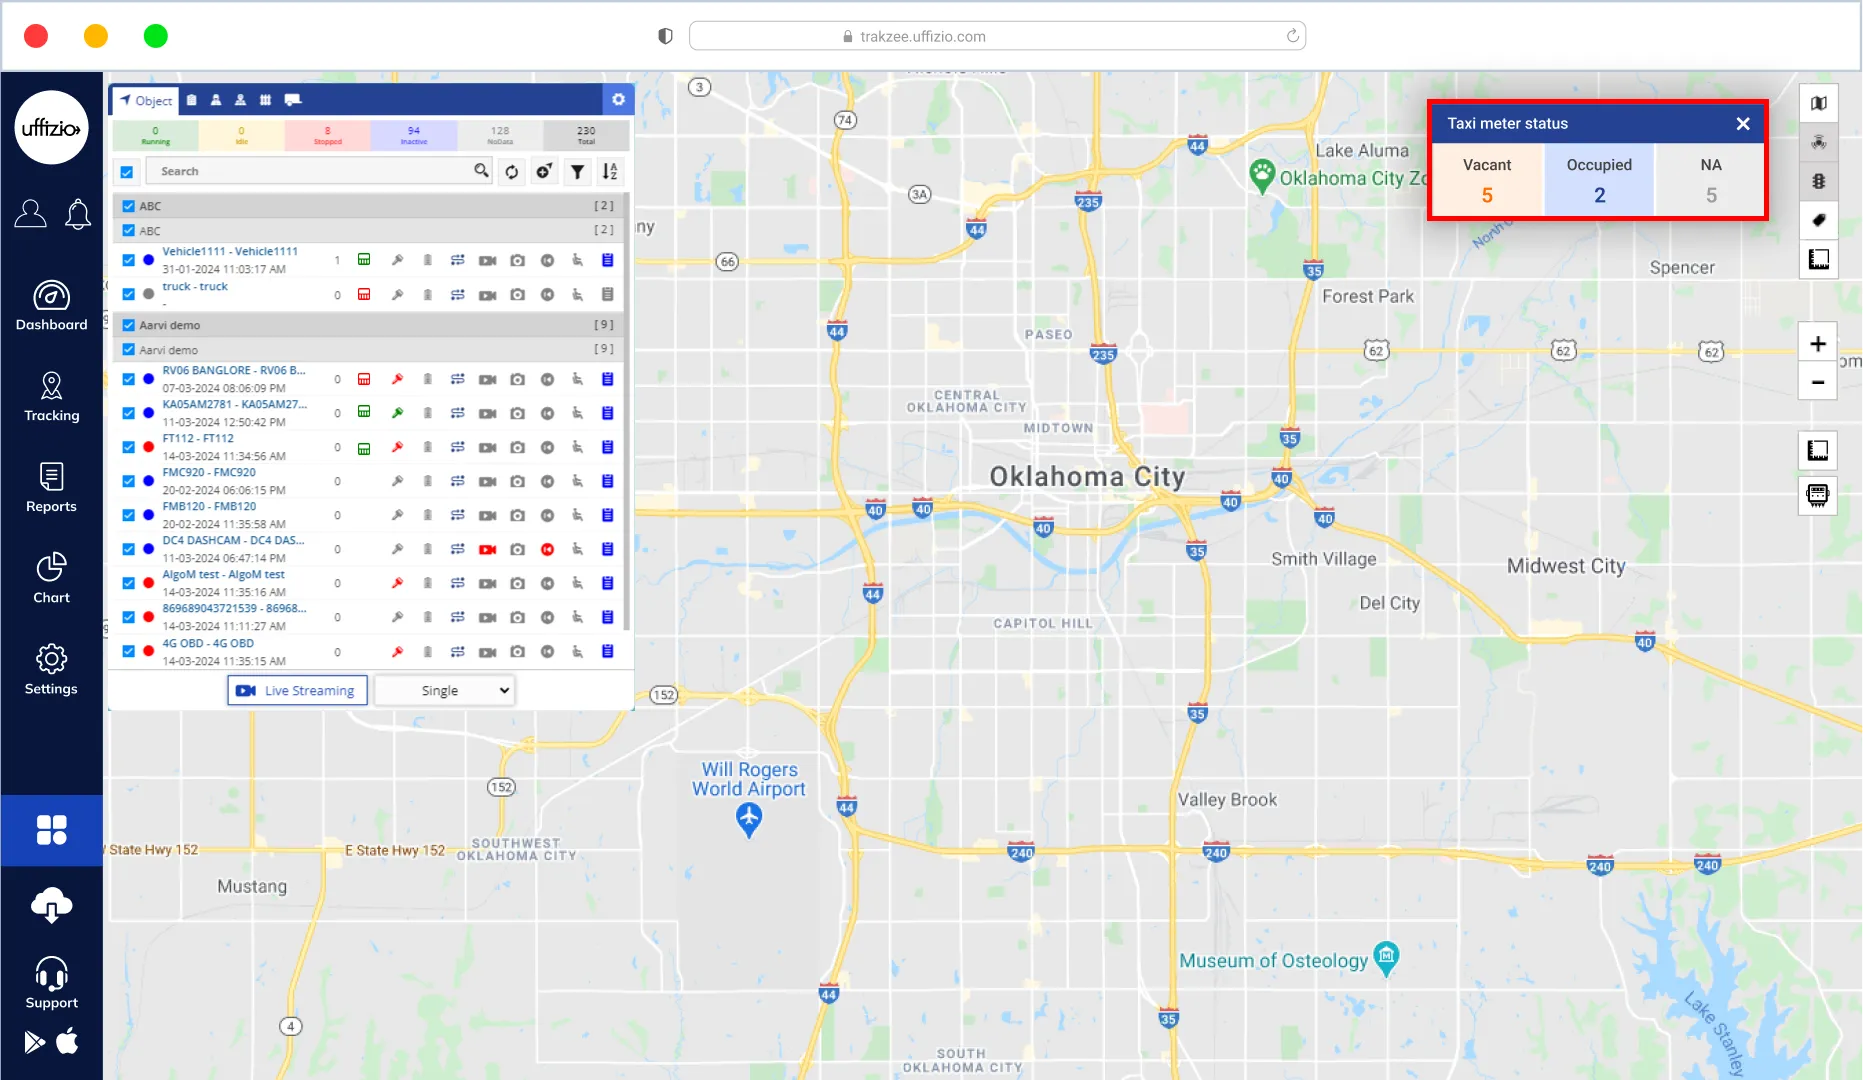This screenshot has width=1863, height=1080.
Task: Toggle the select-all checkbox next to Search
Action: click(x=127, y=172)
